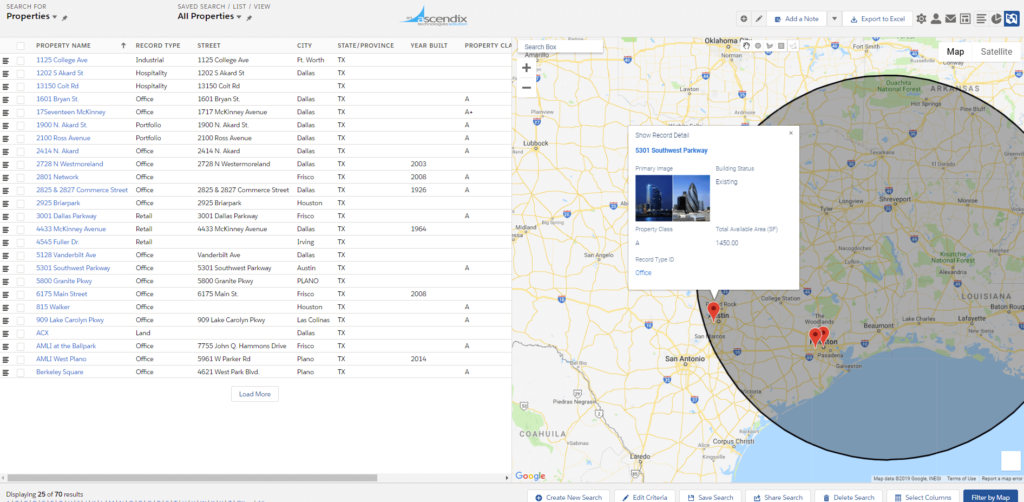
Task: Click the active map view icon
Action: [1012, 19]
